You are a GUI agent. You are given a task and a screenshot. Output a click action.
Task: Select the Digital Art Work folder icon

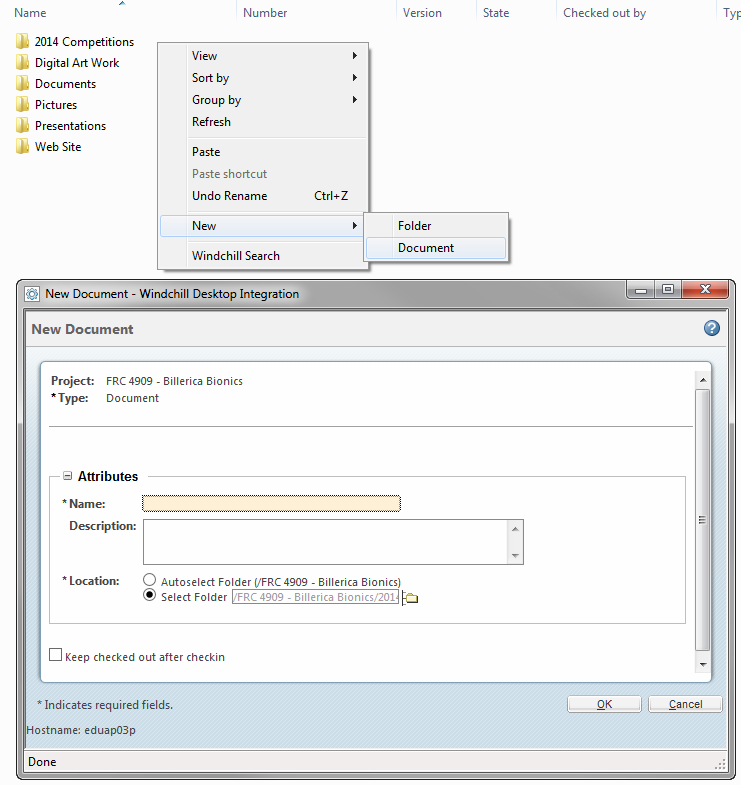click(22, 62)
